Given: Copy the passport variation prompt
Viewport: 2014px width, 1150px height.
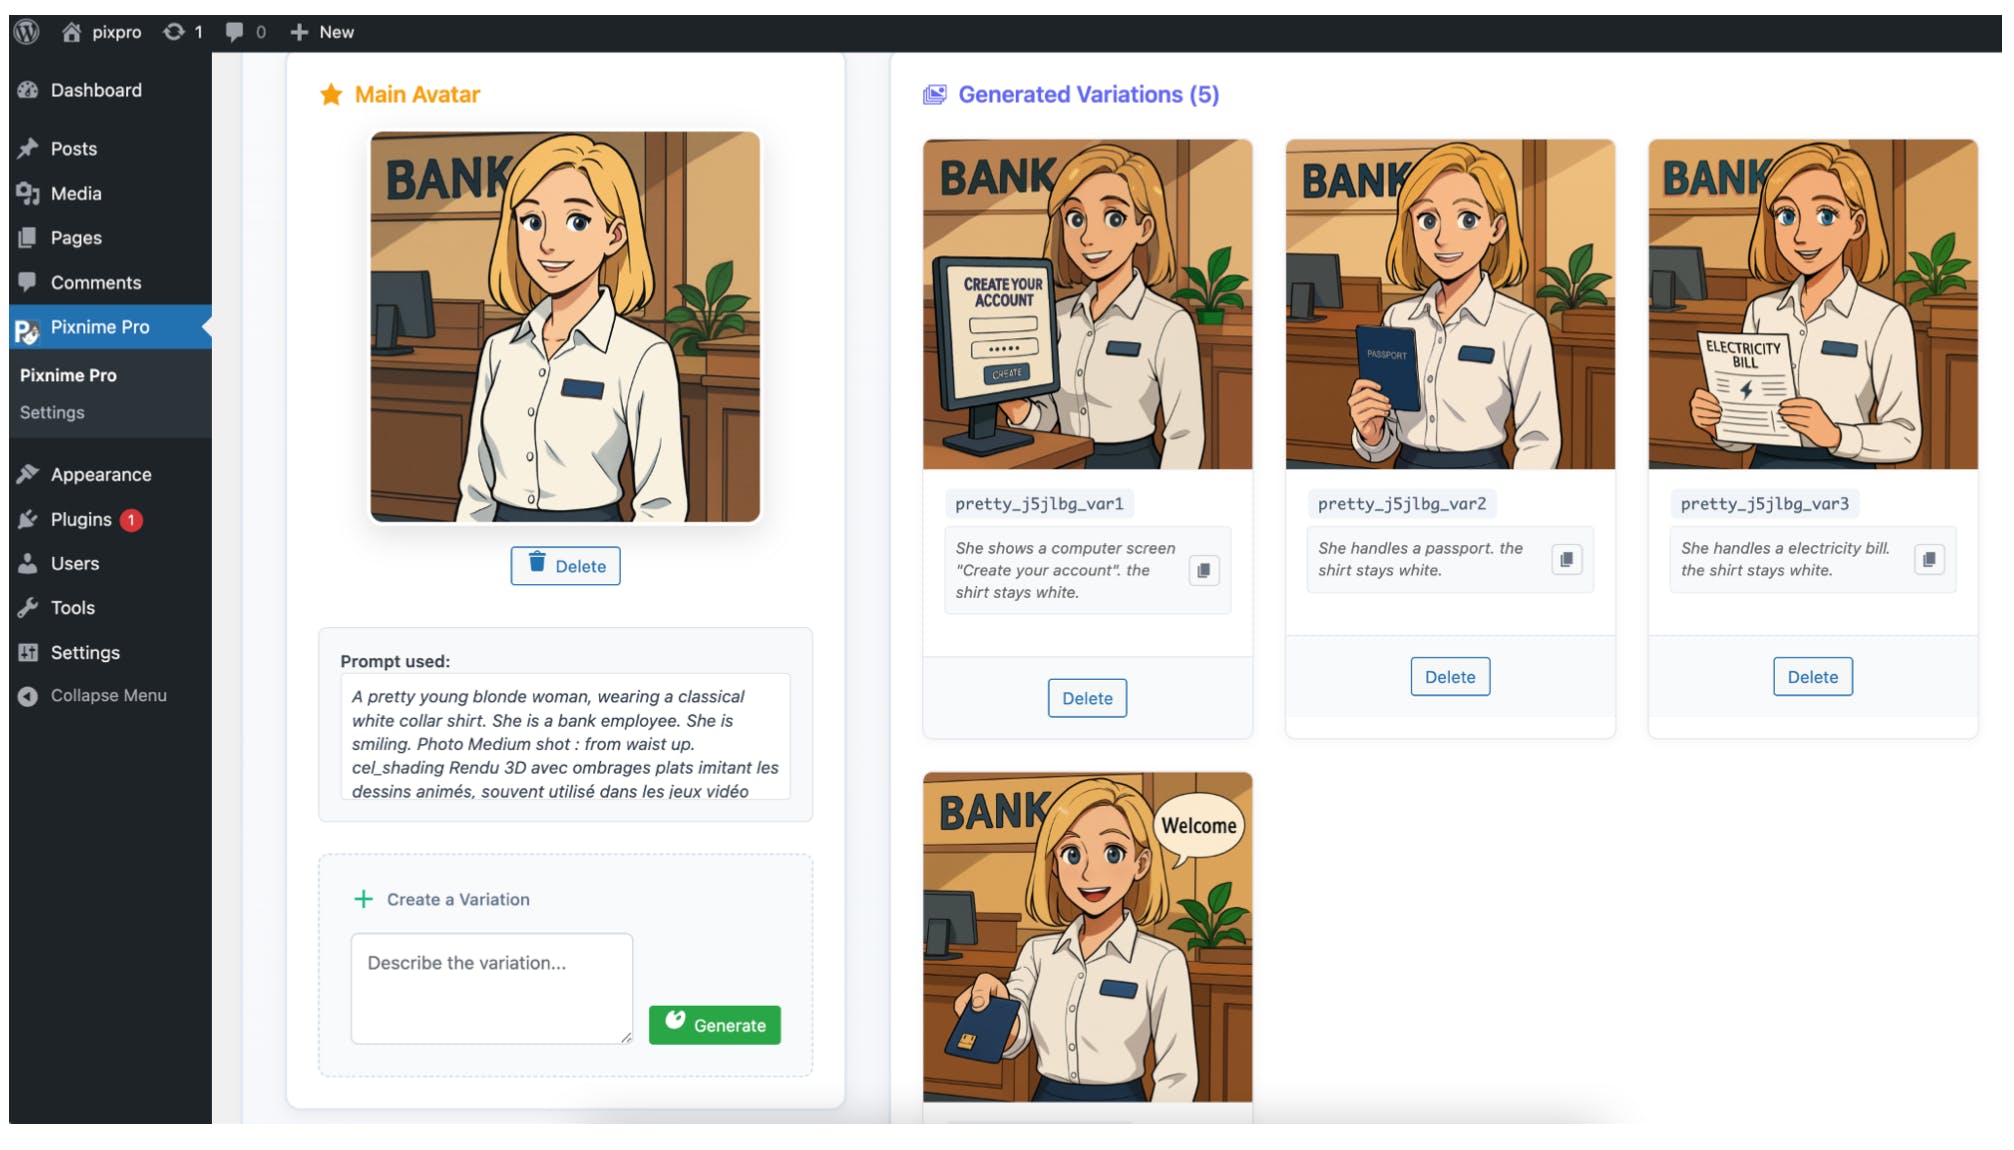Looking at the screenshot, I should [1566, 559].
